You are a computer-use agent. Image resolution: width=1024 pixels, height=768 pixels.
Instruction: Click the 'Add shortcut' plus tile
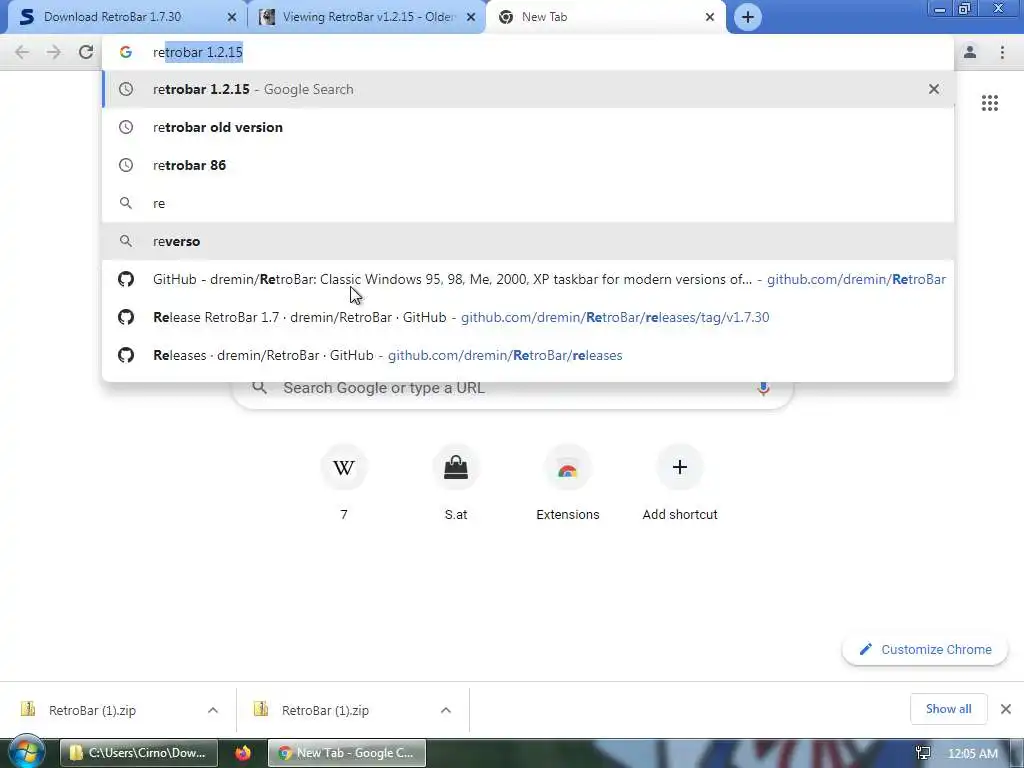tap(680, 483)
